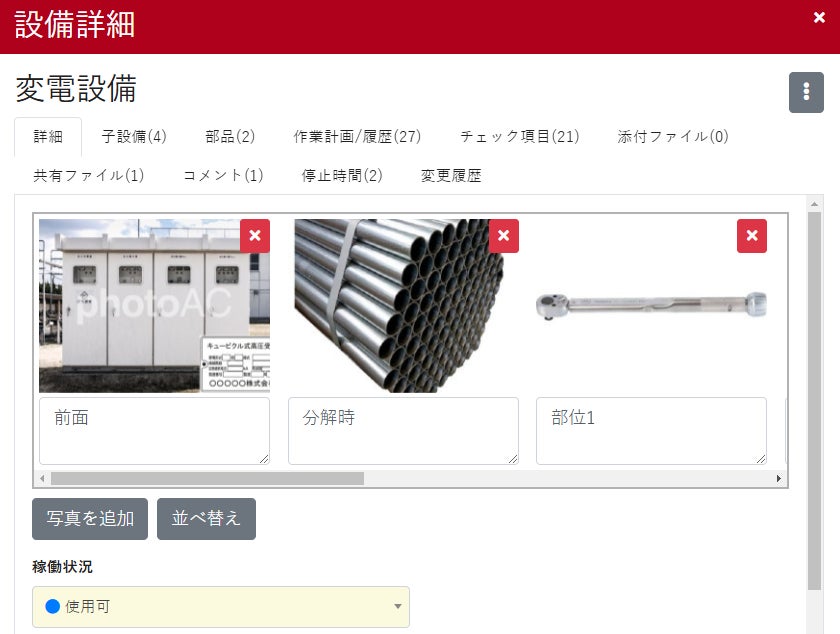This screenshot has width=840, height=634.
Task: Open the three-dot options menu
Action: (x=806, y=92)
